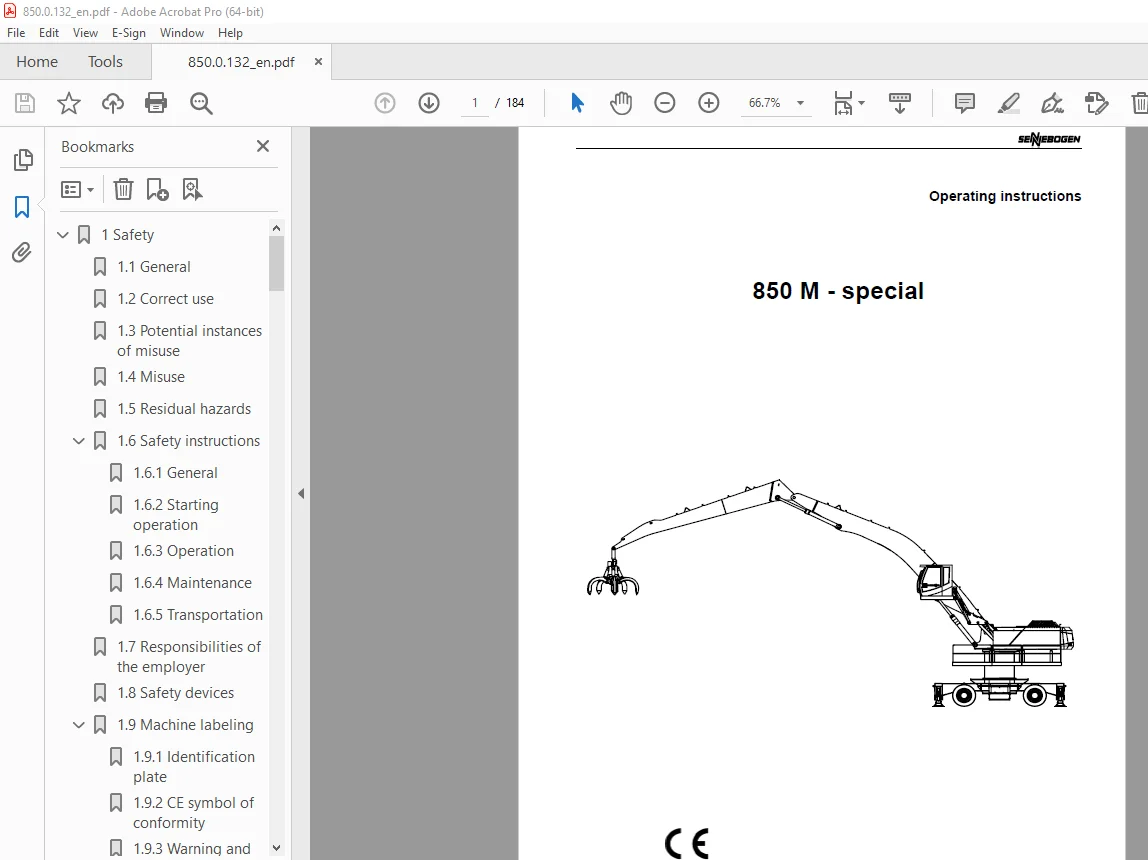The width and height of the screenshot is (1148, 860).
Task: Open bookmark 1.1 General
Action: click(154, 267)
